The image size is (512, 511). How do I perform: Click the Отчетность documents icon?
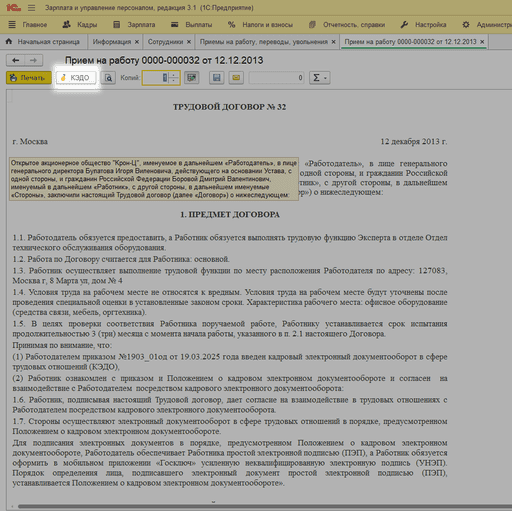click(312, 24)
